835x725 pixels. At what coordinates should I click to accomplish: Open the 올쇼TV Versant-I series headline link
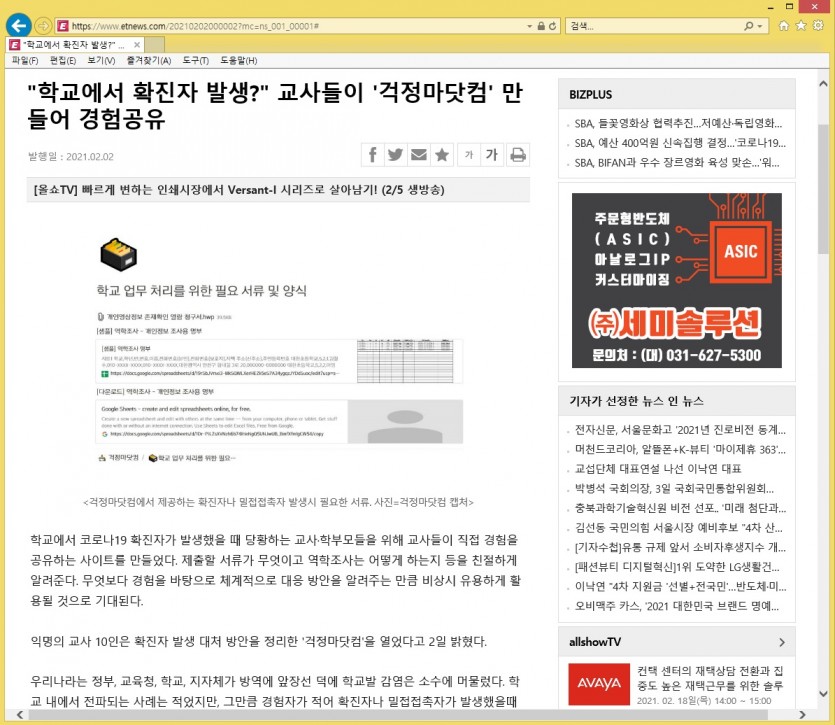point(238,189)
